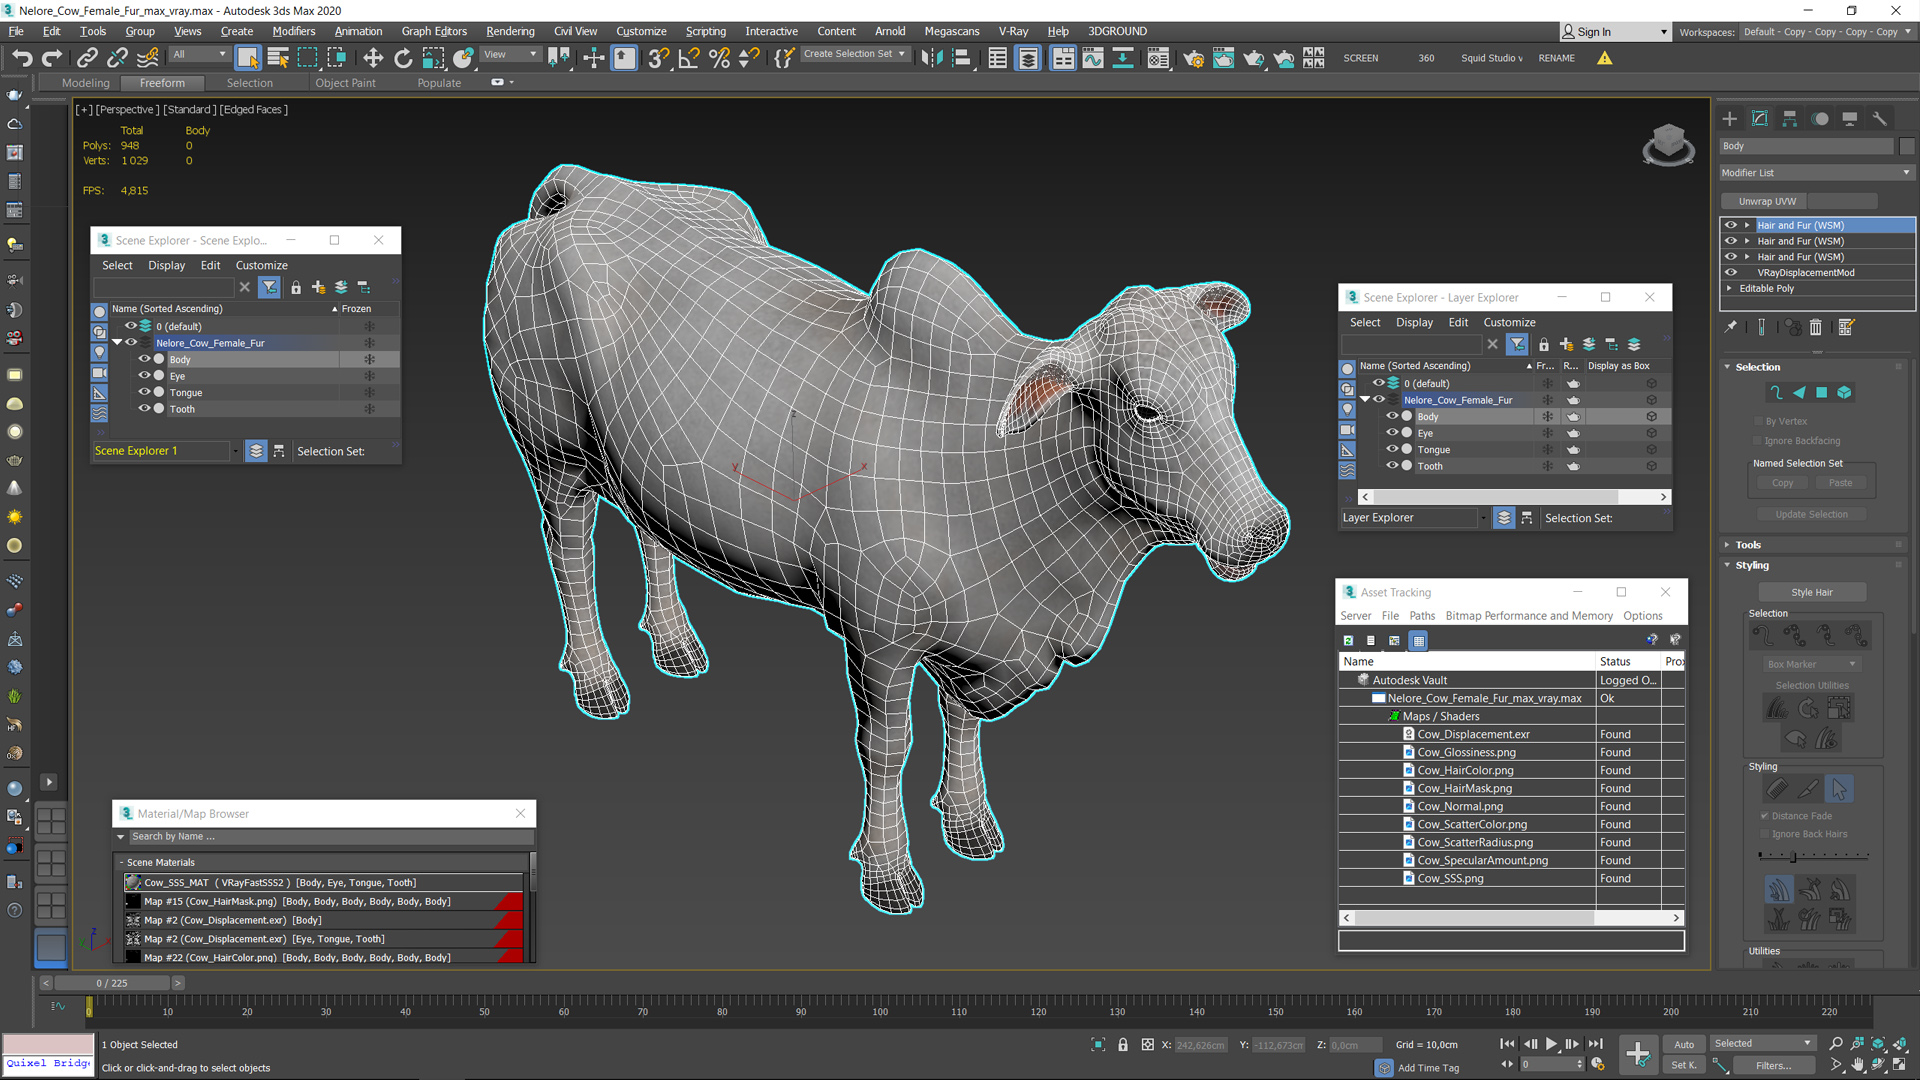Click the Pin Stack icon
The width and height of the screenshot is (1920, 1080).
coord(1731,327)
